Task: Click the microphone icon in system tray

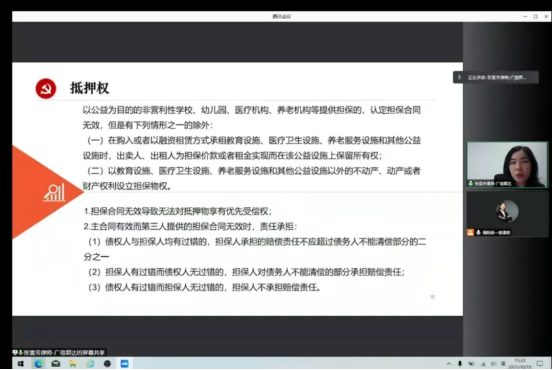Action: pyautogui.click(x=460, y=364)
